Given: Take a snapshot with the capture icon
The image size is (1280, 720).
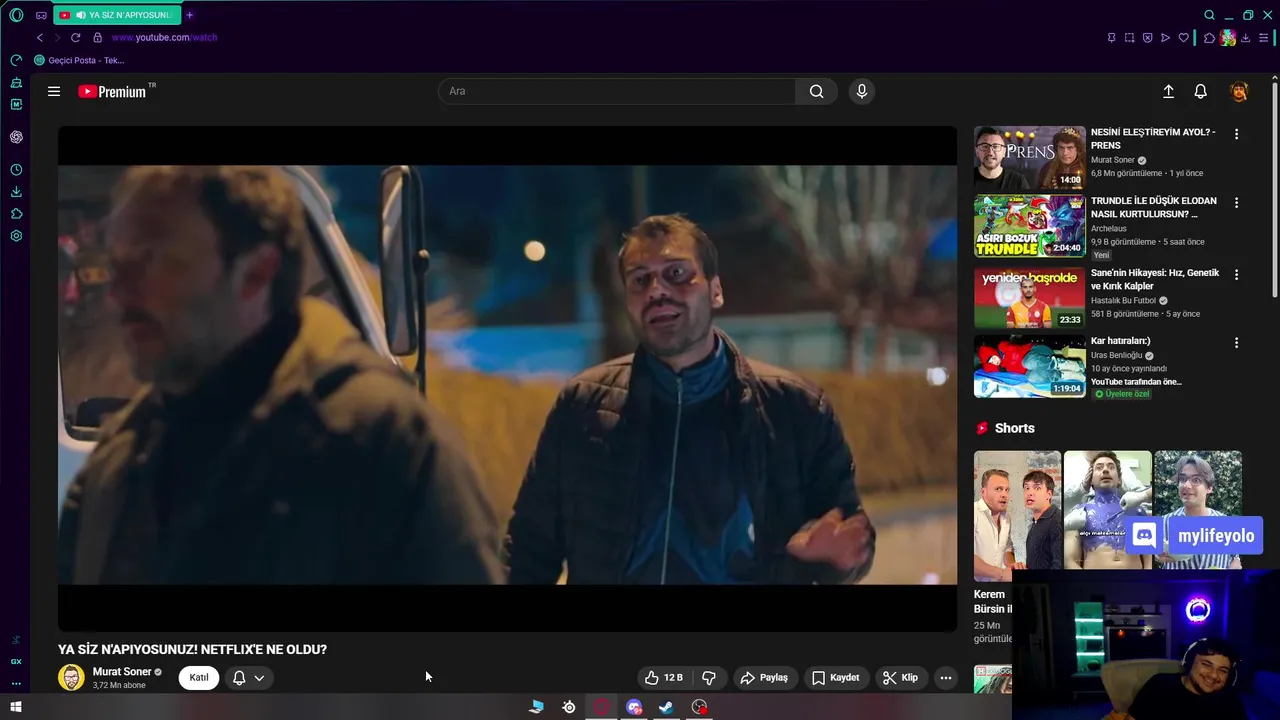Looking at the screenshot, I should point(1129,37).
